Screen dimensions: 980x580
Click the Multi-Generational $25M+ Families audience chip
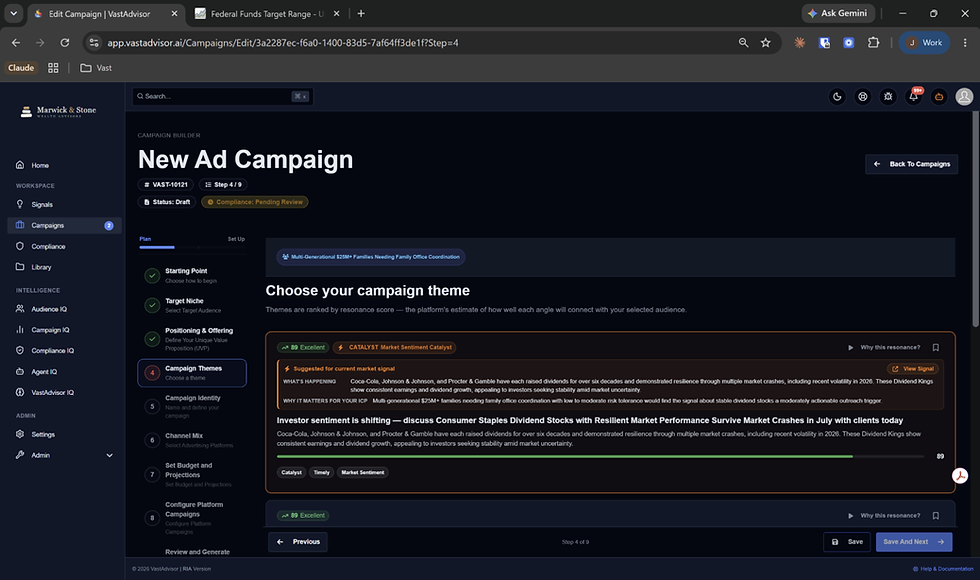click(371, 257)
